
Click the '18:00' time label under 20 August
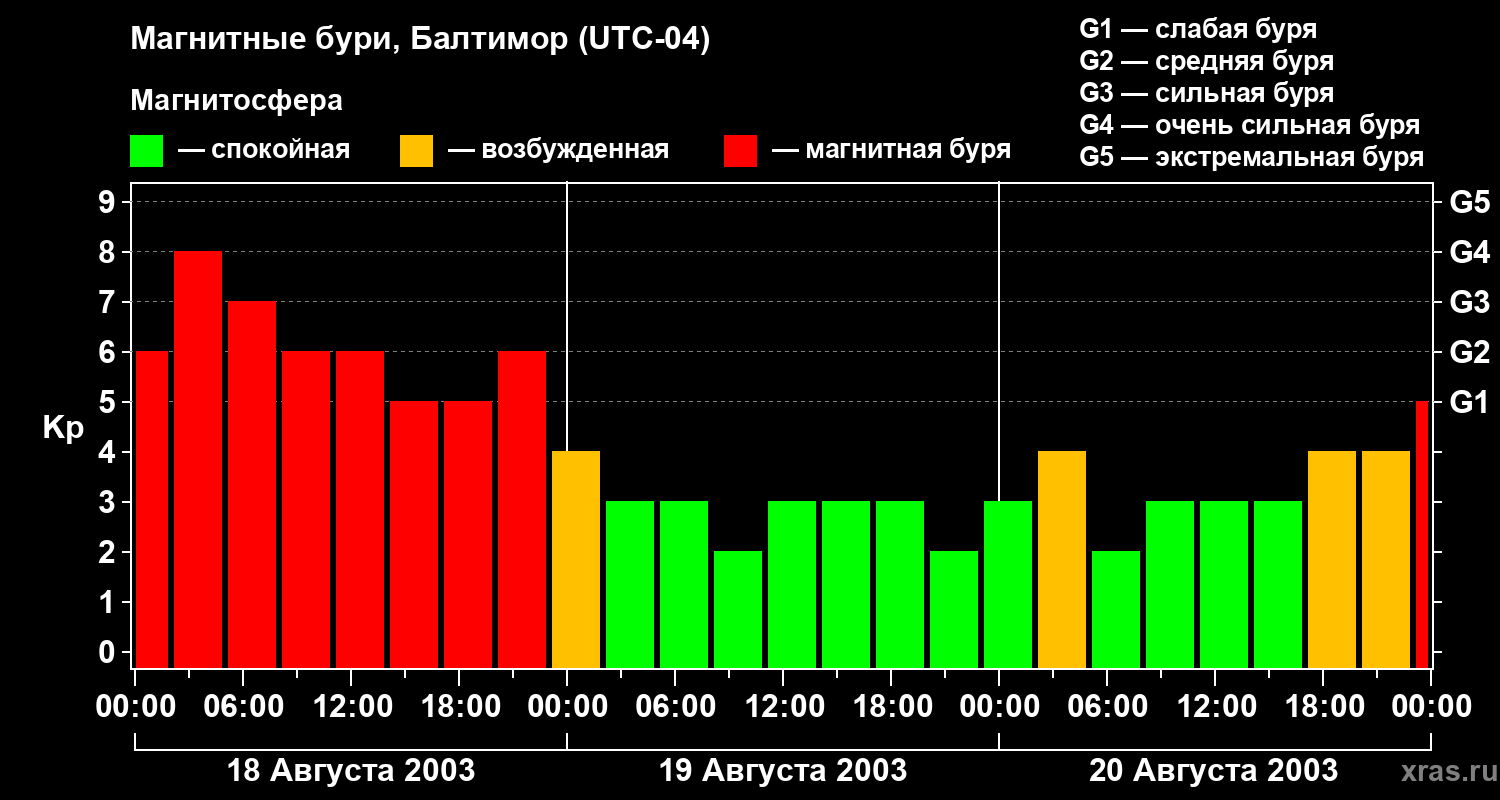pyautogui.click(x=1323, y=707)
